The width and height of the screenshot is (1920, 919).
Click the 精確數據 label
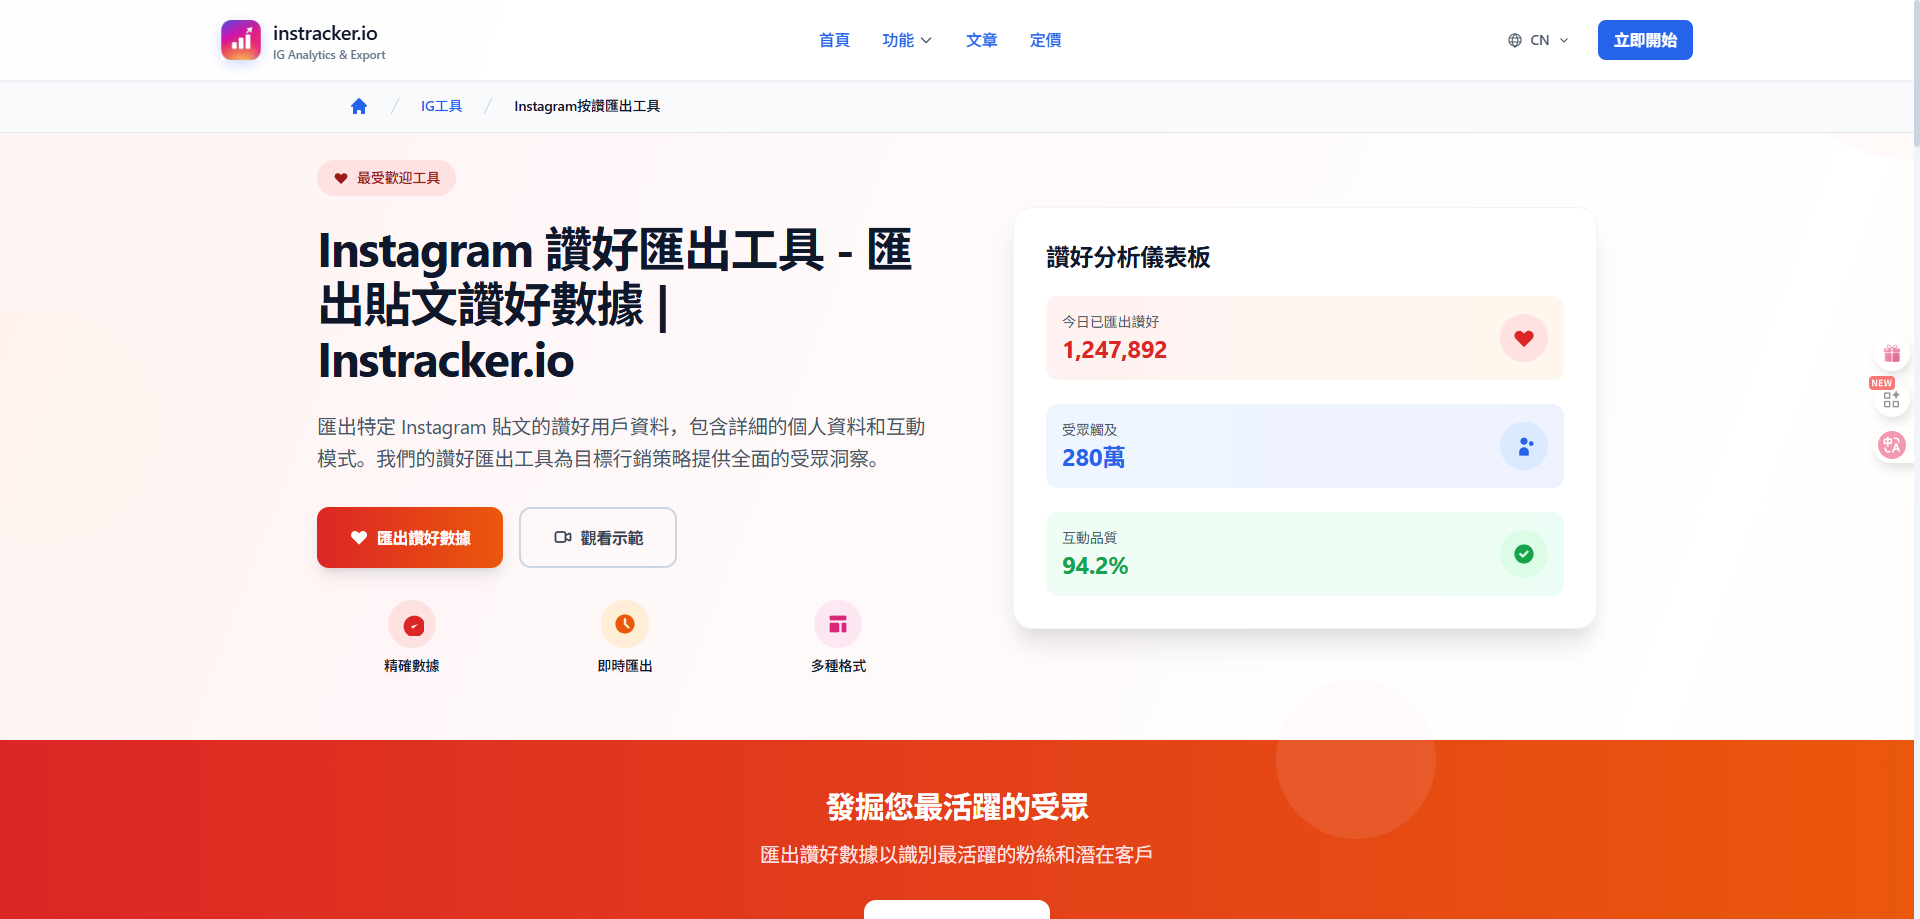[412, 666]
